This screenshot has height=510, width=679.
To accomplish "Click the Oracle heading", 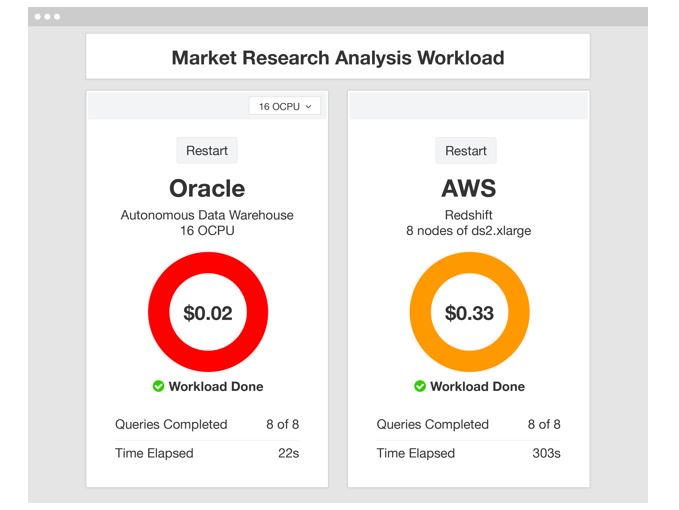I will pyautogui.click(x=207, y=188).
